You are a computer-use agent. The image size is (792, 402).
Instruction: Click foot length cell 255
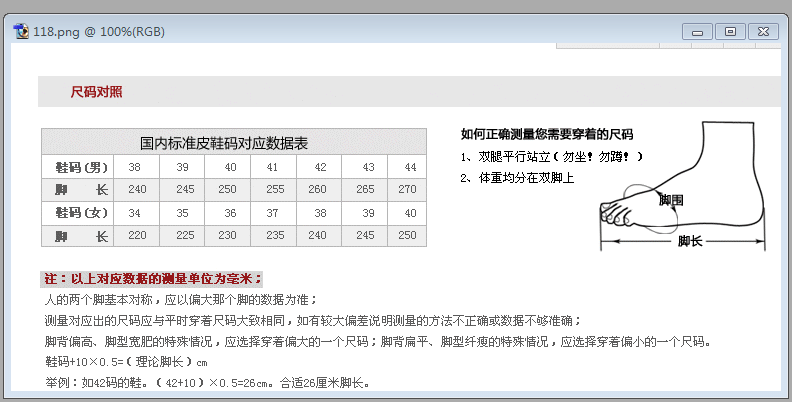(275, 189)
